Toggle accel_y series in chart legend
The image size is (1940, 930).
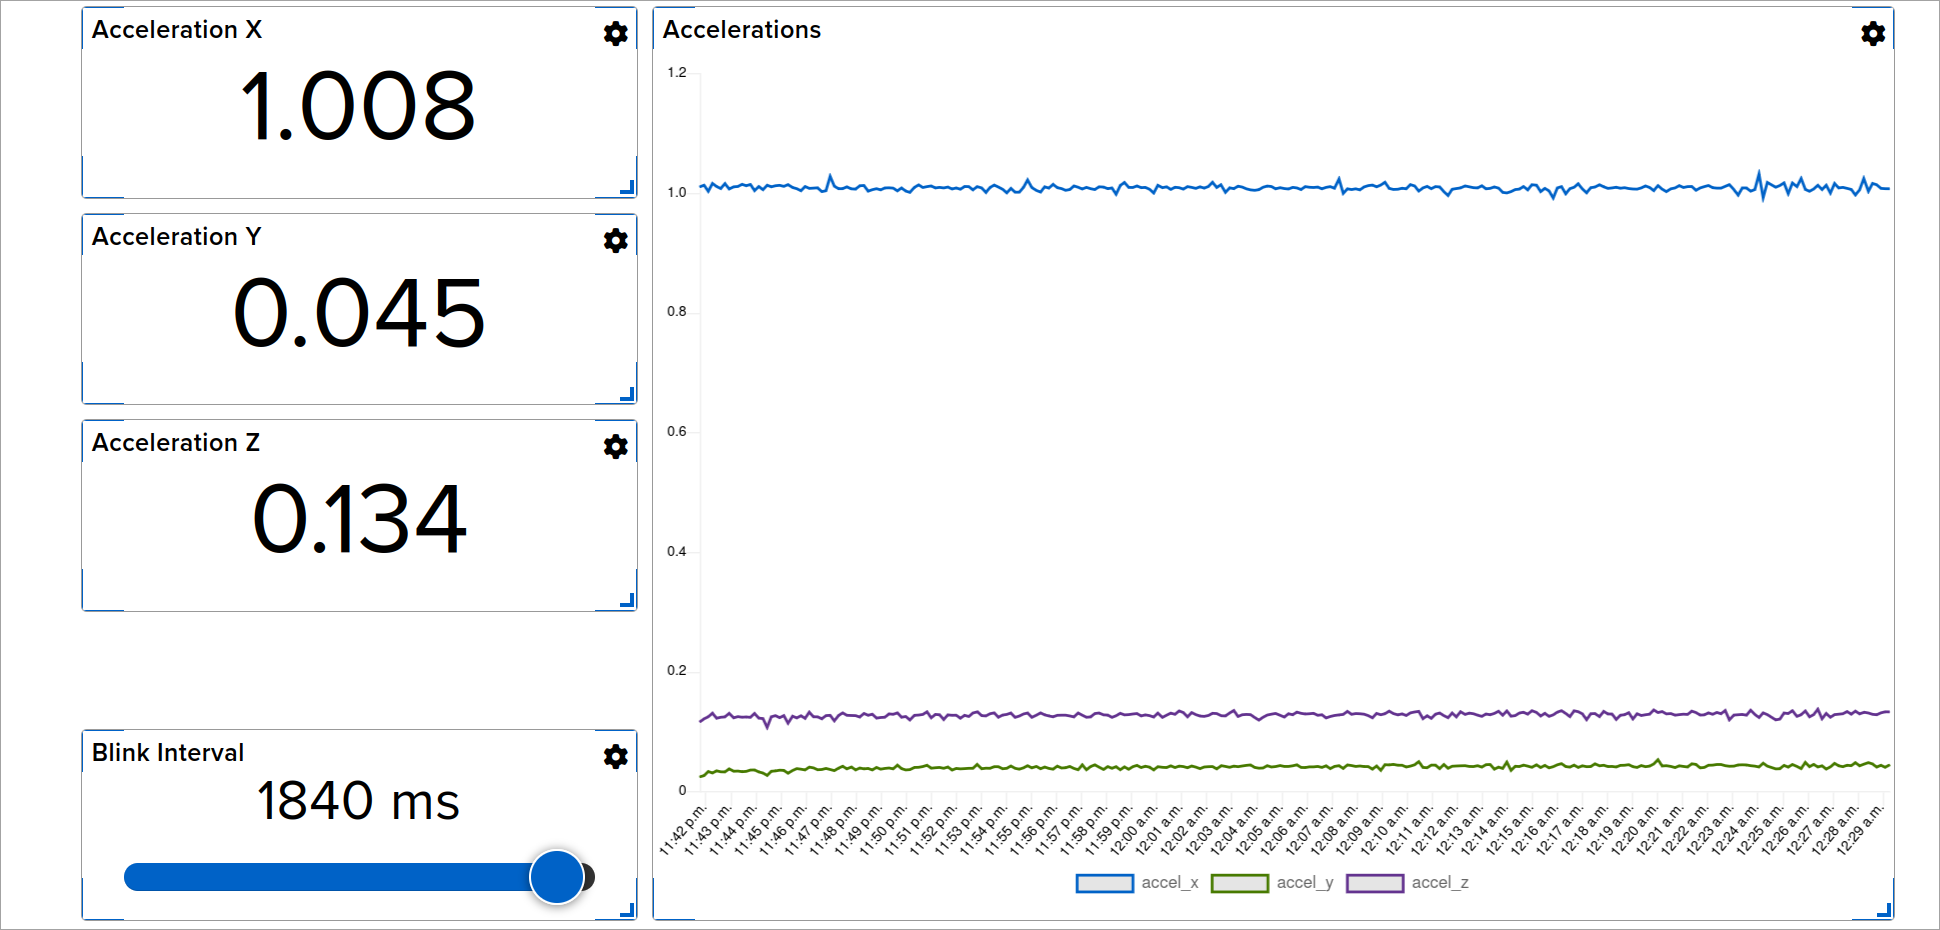coord(1272,883)
